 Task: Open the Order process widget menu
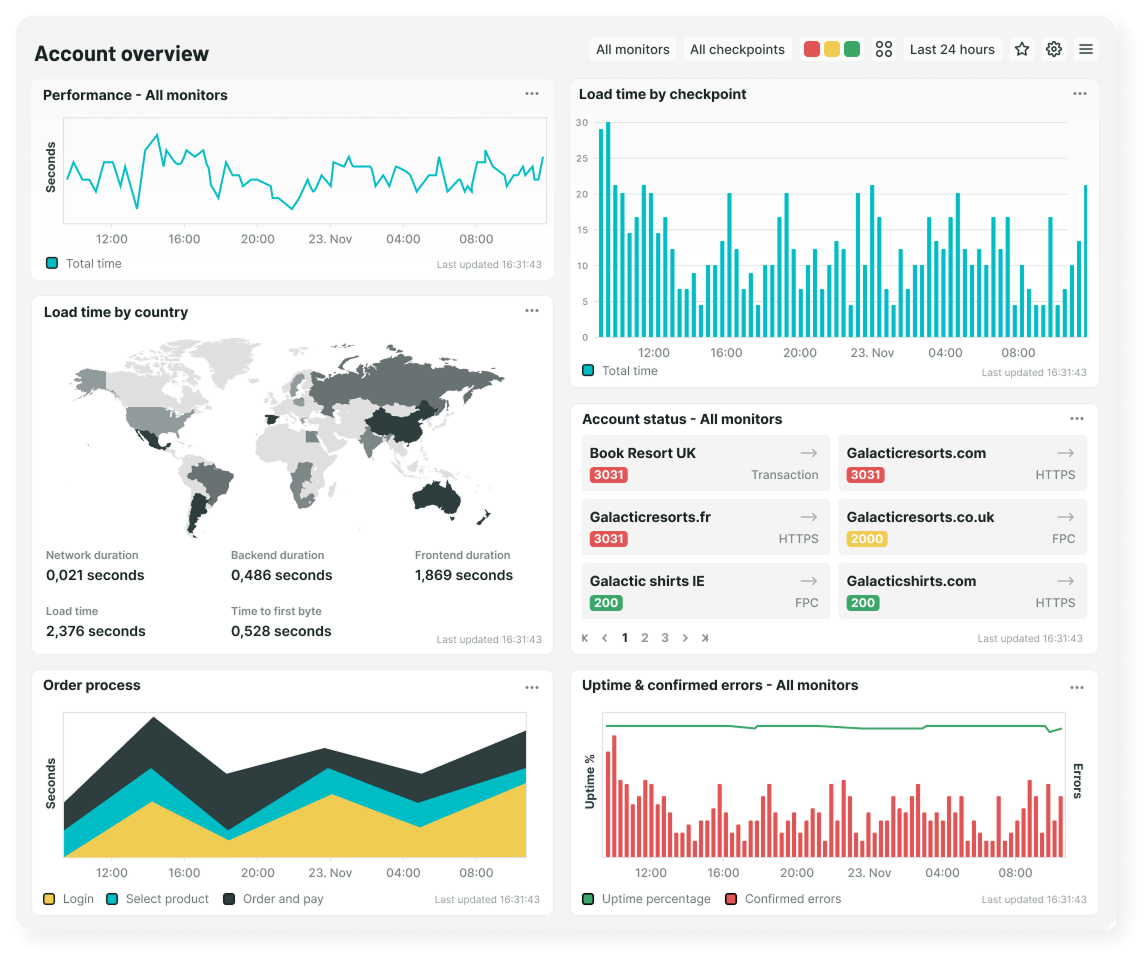532,687
